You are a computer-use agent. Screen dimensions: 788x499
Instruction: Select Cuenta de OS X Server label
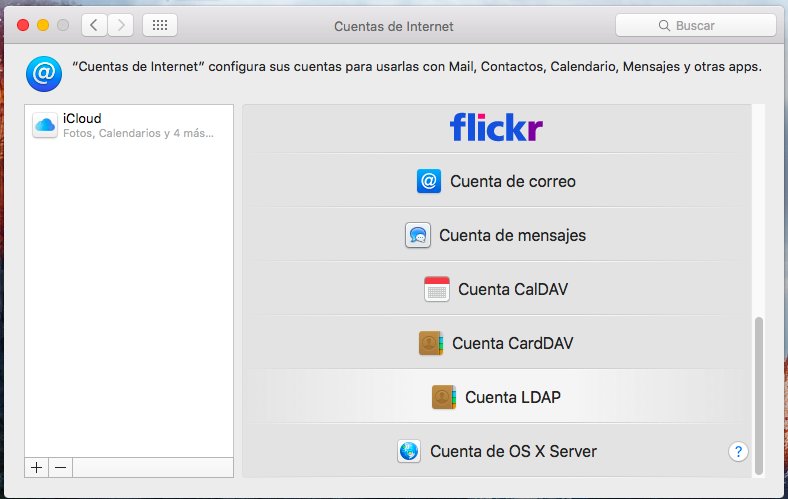click(513, 451)
